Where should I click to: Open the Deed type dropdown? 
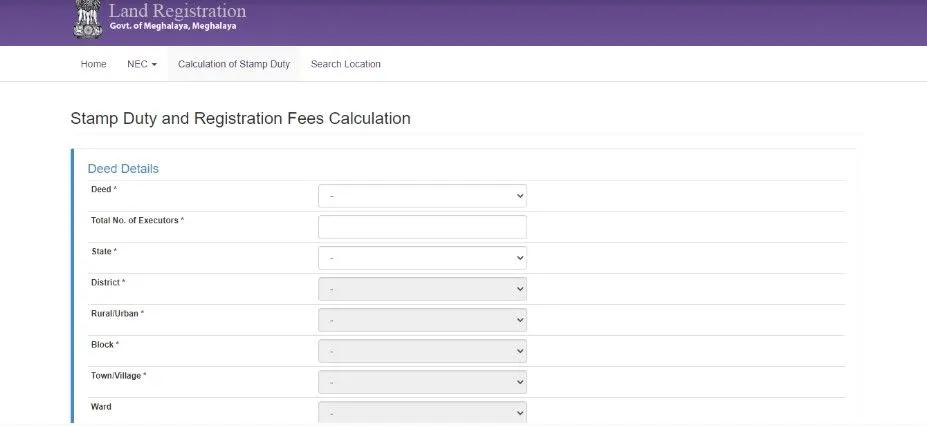421,196
